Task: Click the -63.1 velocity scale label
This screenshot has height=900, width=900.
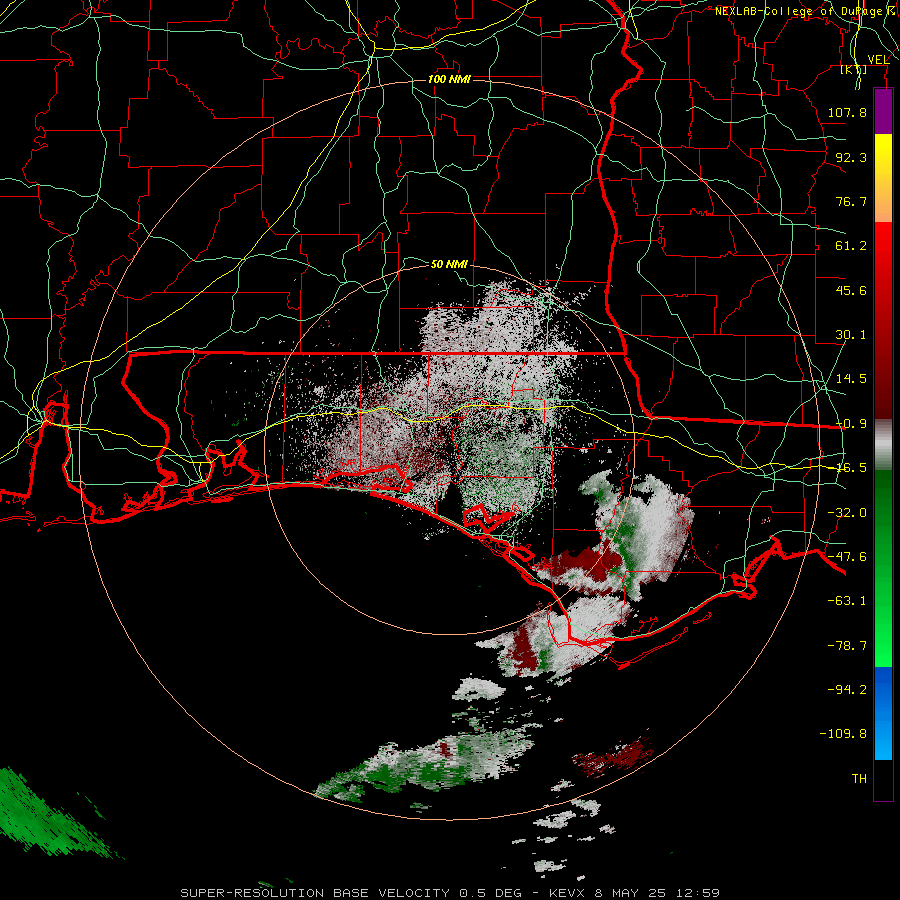Action: click(x=847, y=601)
